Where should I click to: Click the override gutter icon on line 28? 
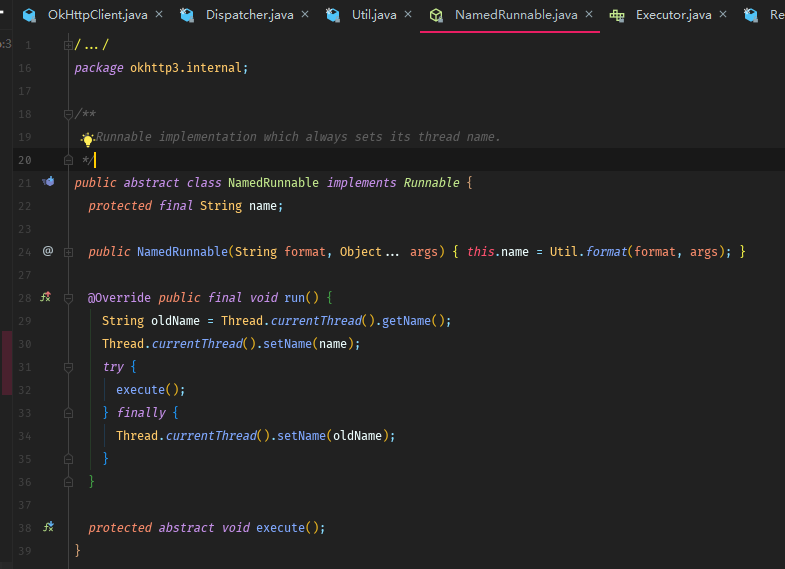pos(46,297)
